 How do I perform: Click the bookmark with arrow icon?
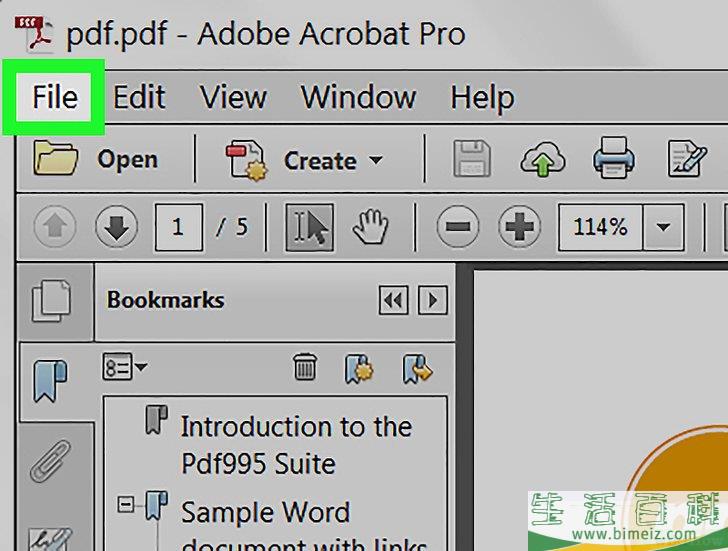(x=417, y=369)
